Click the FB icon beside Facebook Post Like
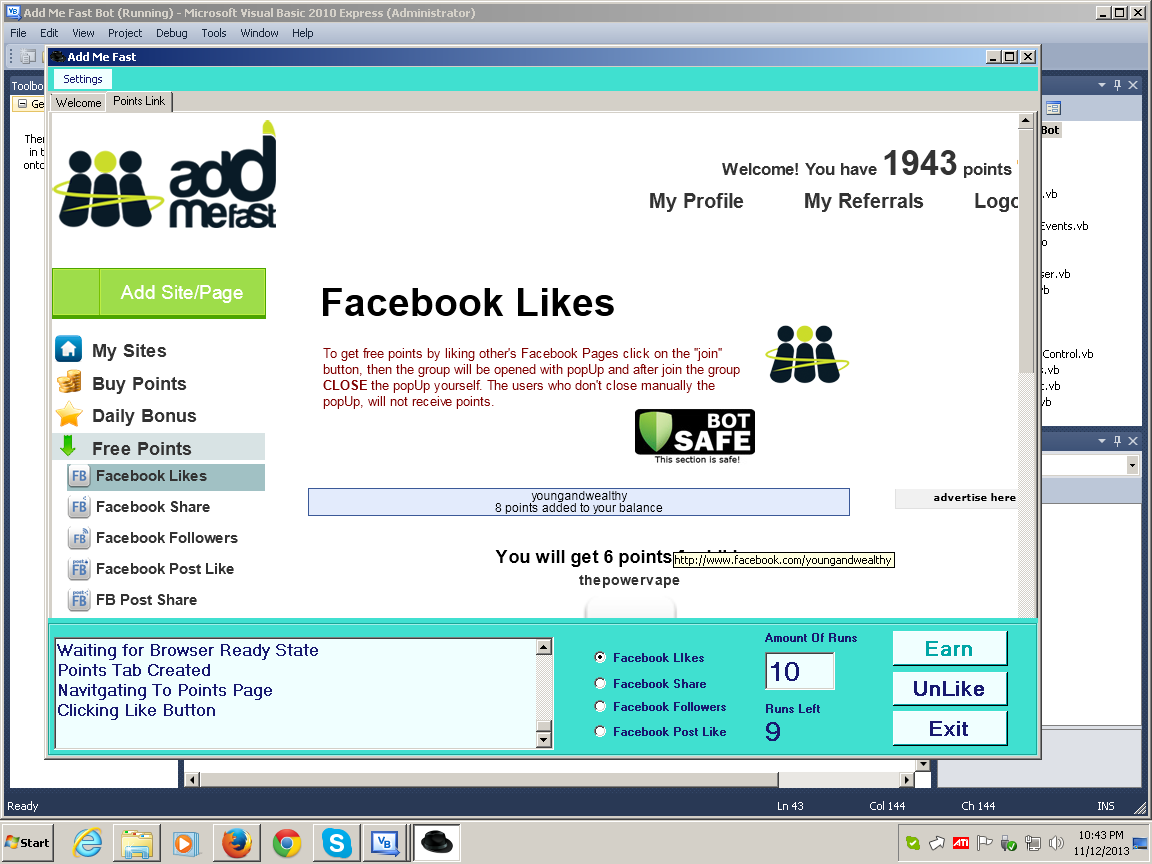1152x864 pixels. tap(79, 568)
